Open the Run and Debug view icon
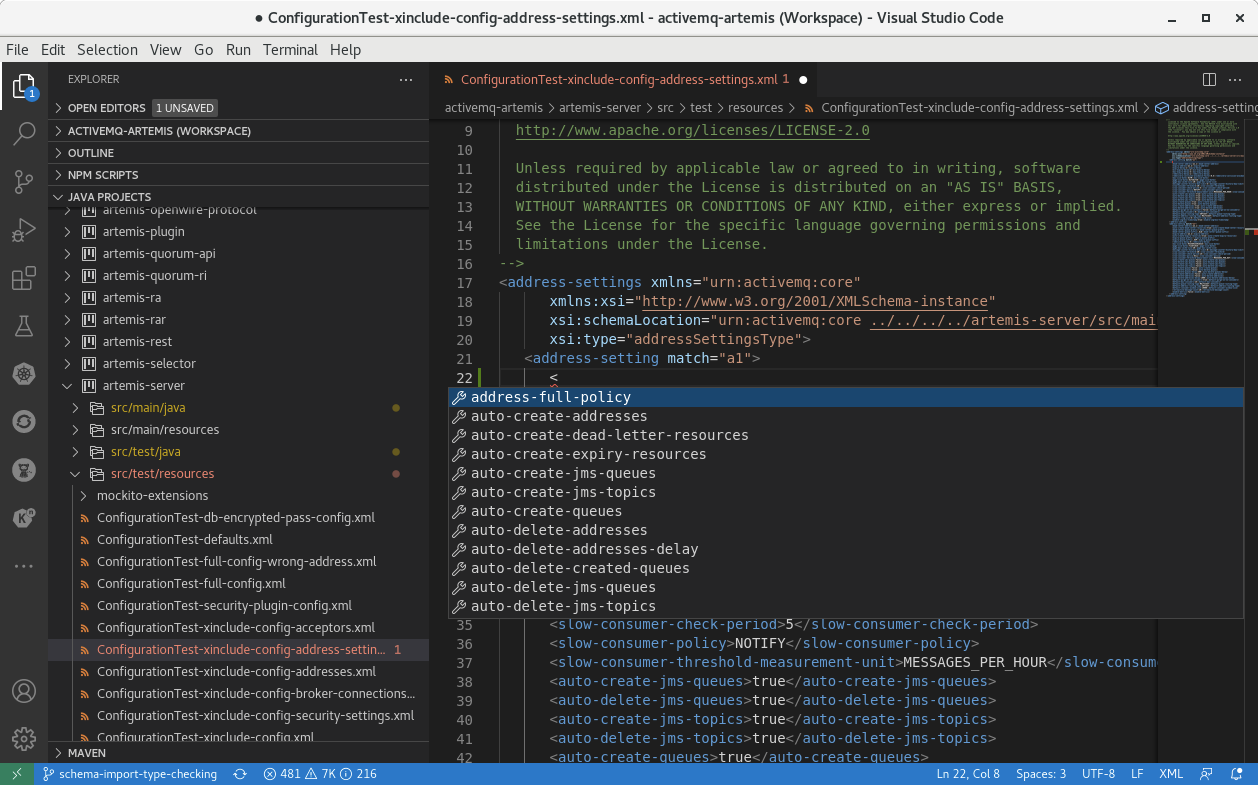The height and width of the screenshot is (785, 1258). [x=24, y=230]
